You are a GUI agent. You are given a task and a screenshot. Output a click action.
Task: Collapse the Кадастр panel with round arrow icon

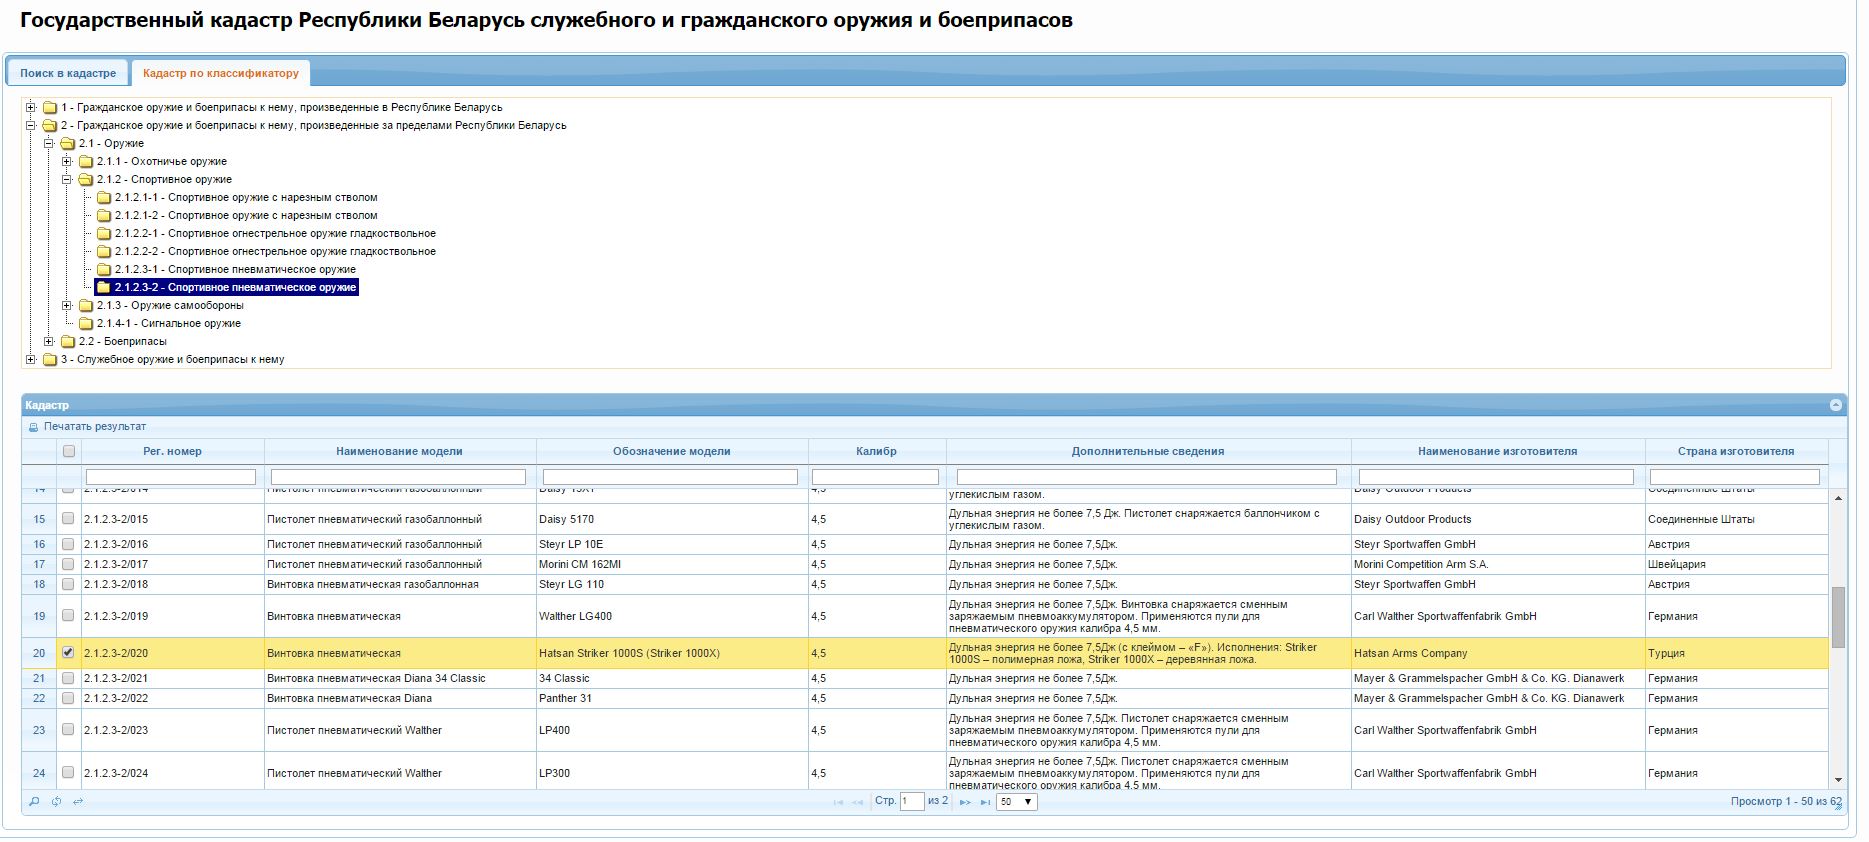[x=1836, y=405]
